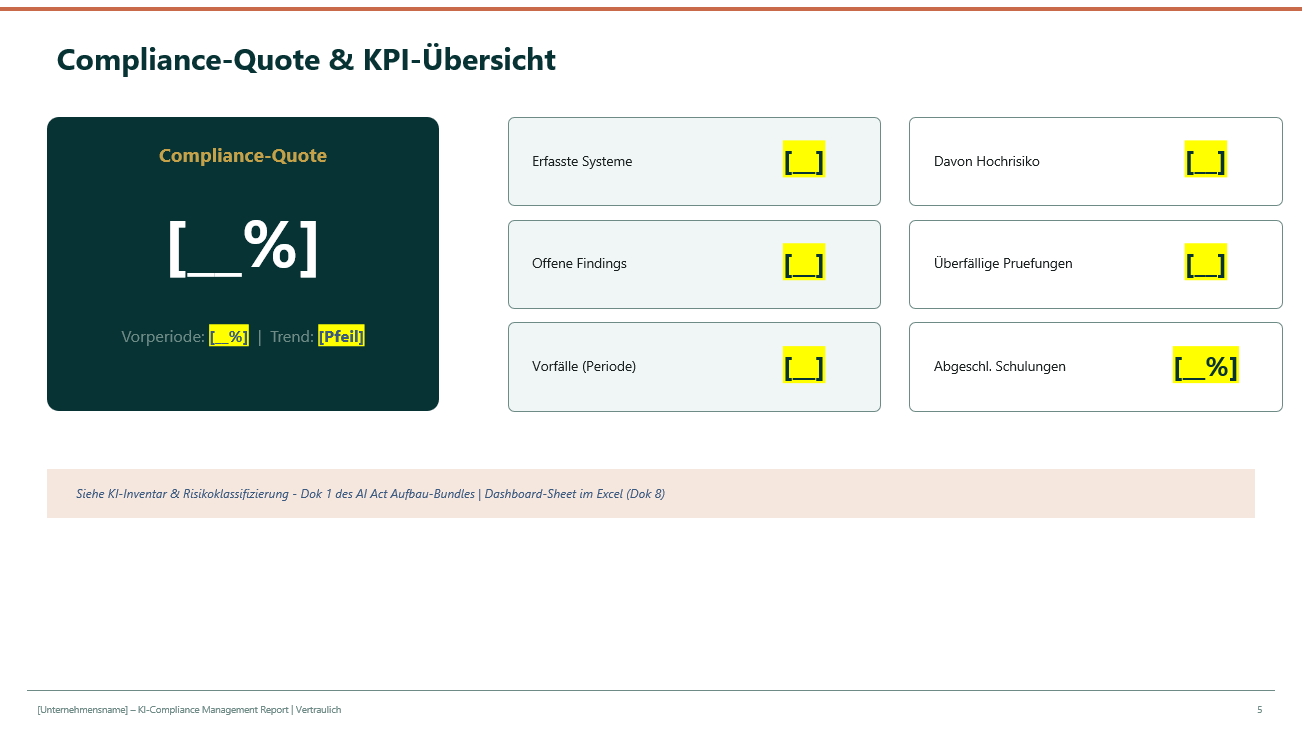Image resolution: width=1302 pixels, height=732 pixels.
Task: Click the Trend [Pfeil] placeholder
Action: (x=341, y=336)
